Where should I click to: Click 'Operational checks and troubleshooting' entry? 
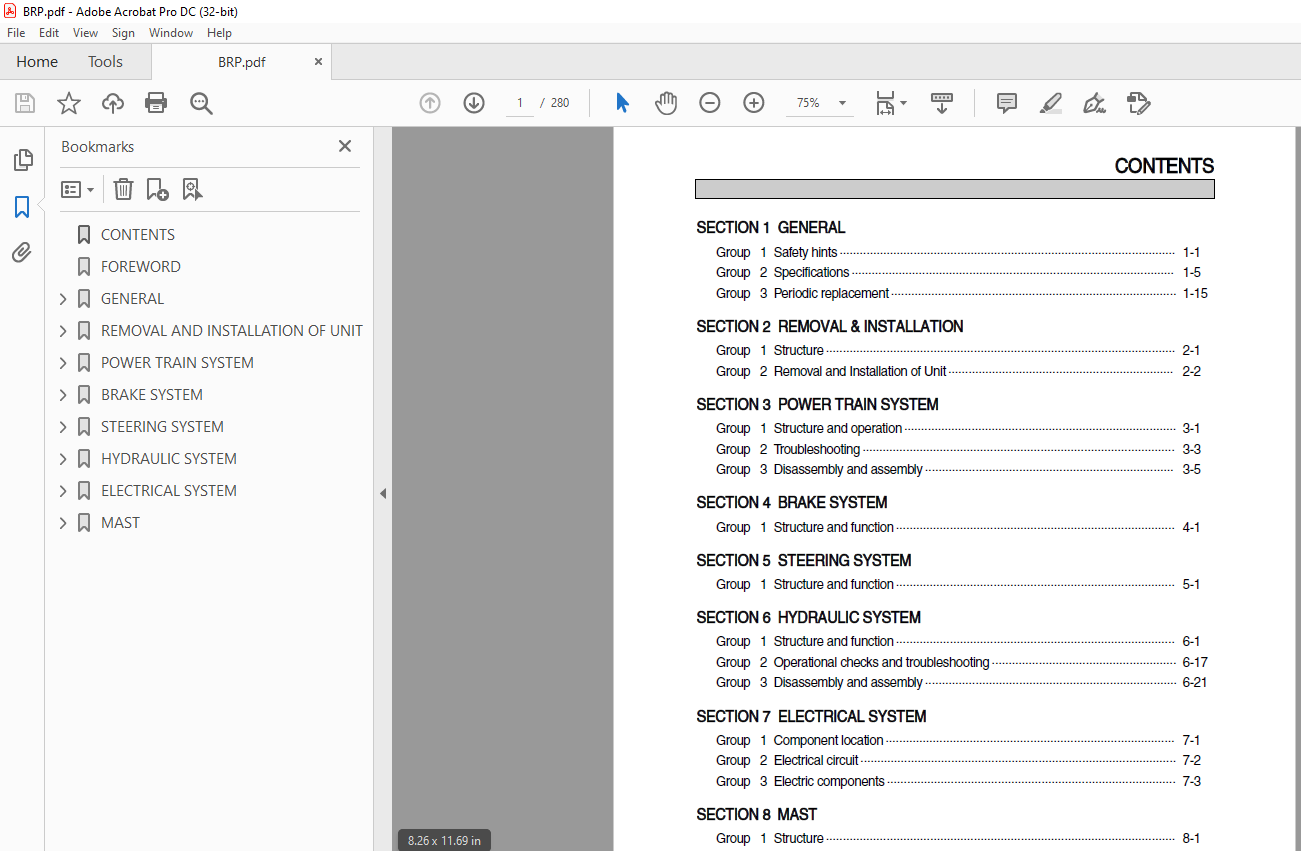(x=881, y=663)
